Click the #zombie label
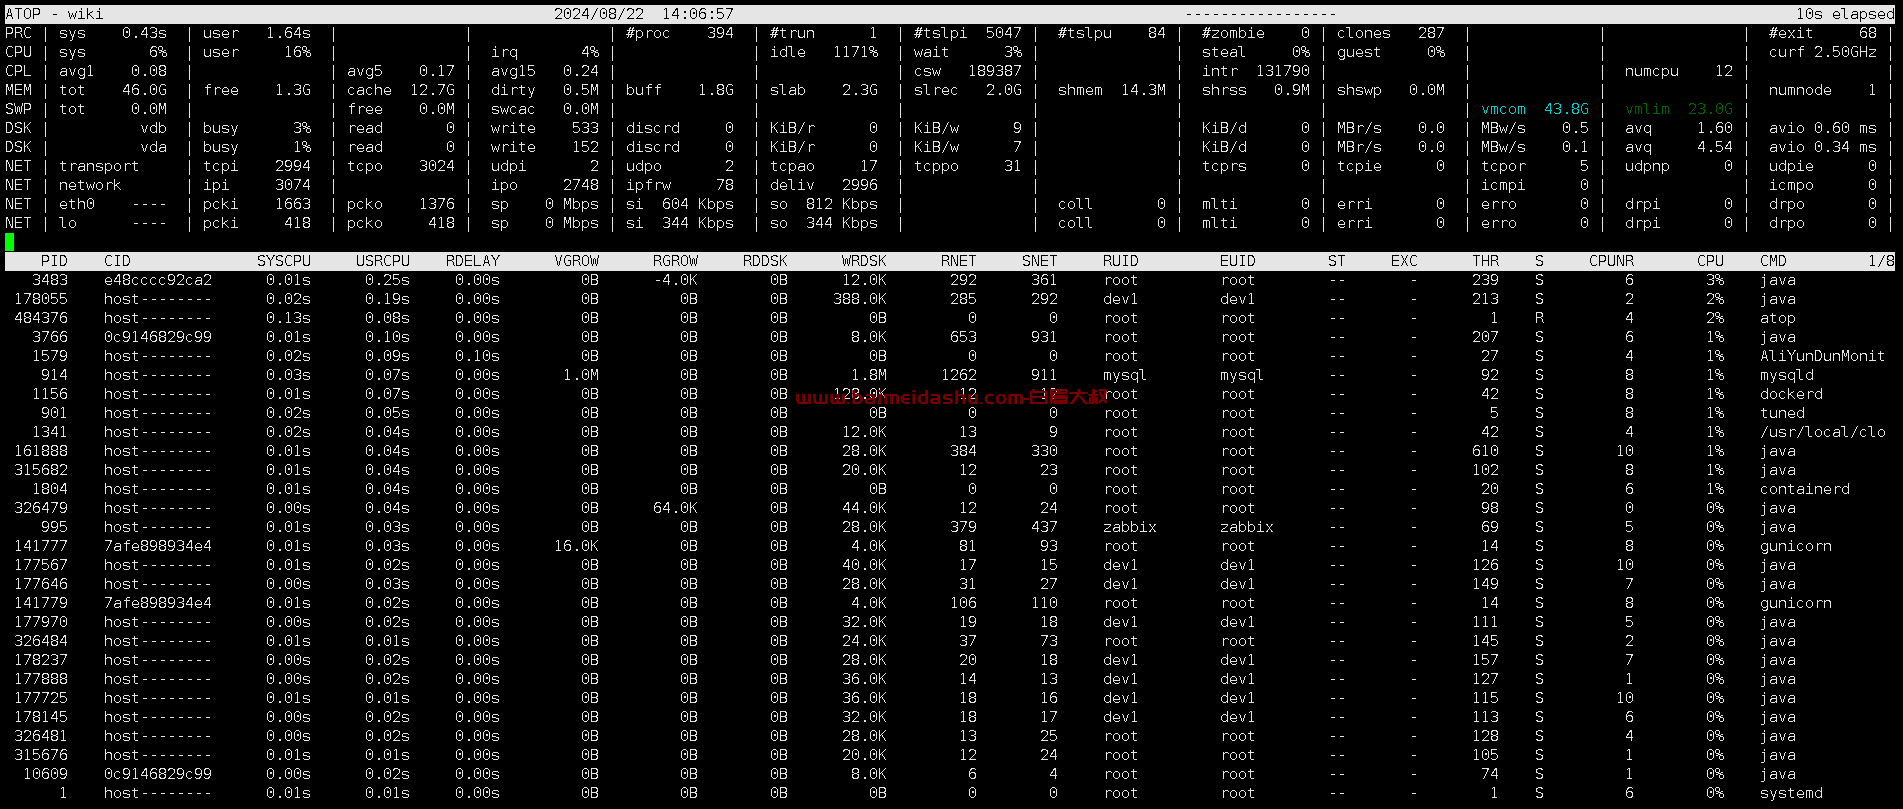This screenshot has height=809, width=1903. (x=1233, y=33)
